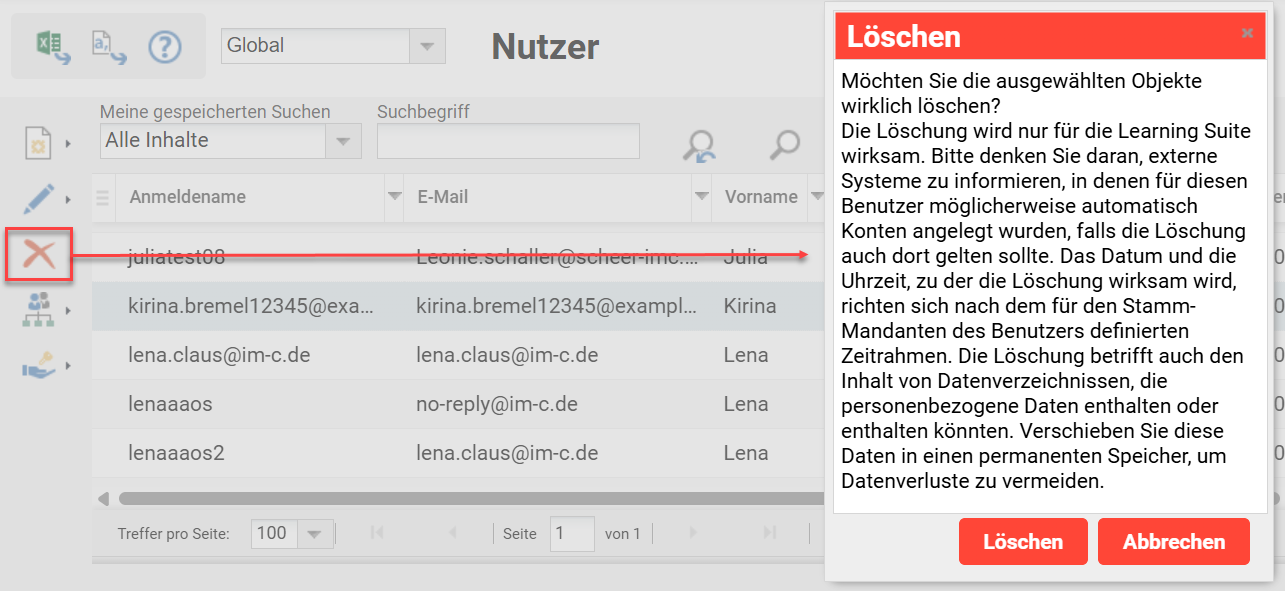Expand arrow next to group hierarchy icon
Screen dimensions: 1285x591
tap(68, 311)
